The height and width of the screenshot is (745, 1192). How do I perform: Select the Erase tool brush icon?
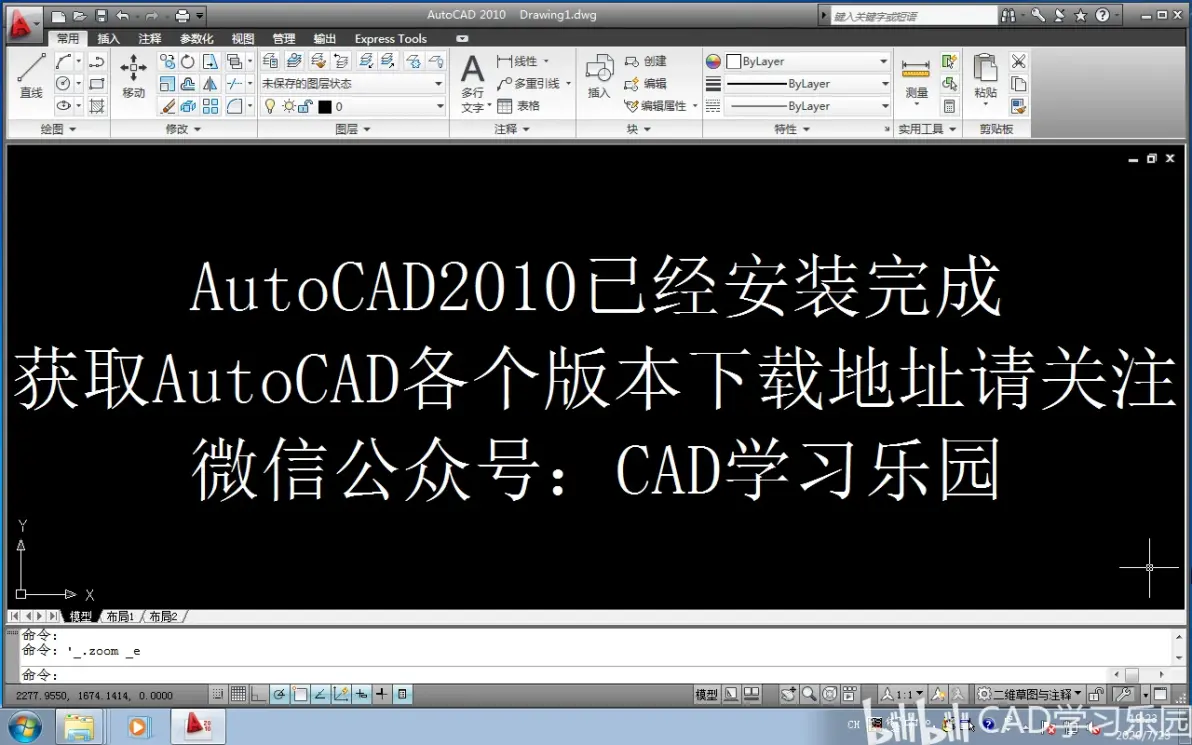[166, 106]
